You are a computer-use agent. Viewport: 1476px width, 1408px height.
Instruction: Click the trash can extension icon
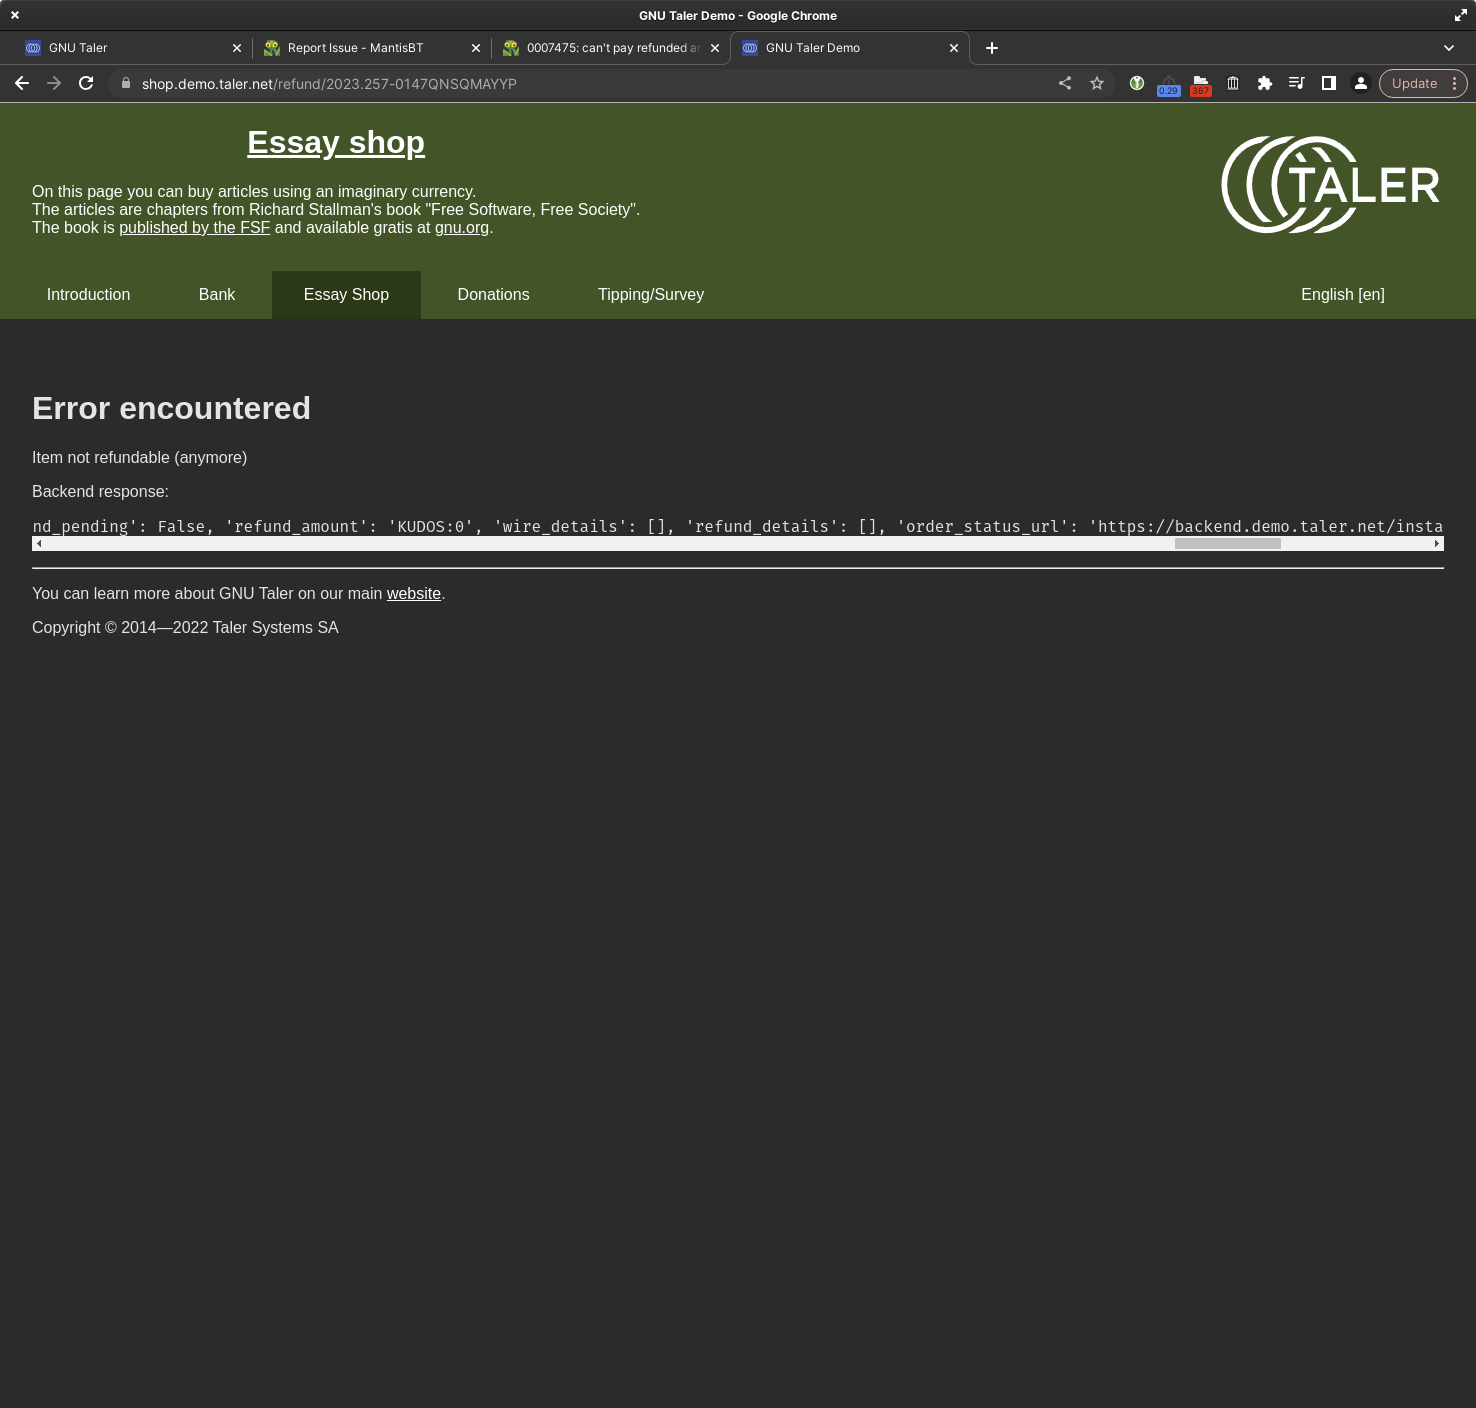(x=1233, y=84)
